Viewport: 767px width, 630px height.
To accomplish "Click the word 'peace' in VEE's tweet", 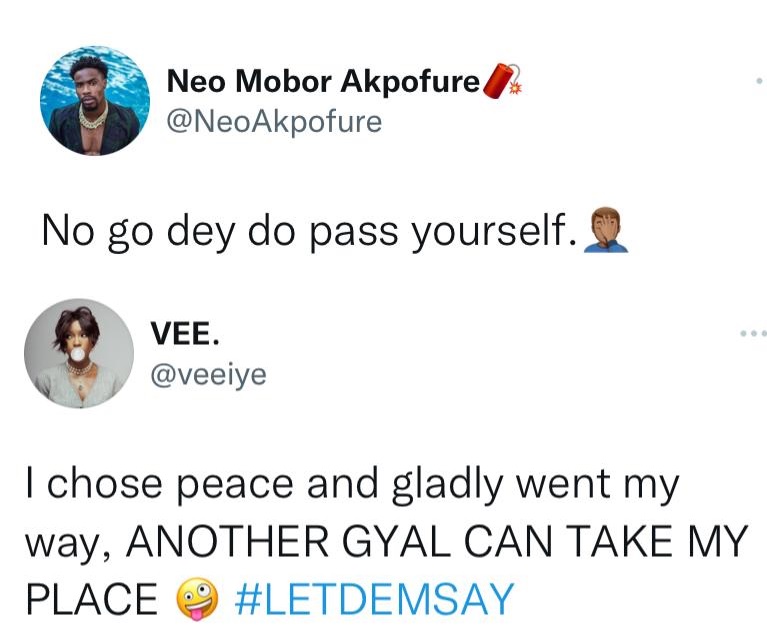I will [x=234, y=485].
